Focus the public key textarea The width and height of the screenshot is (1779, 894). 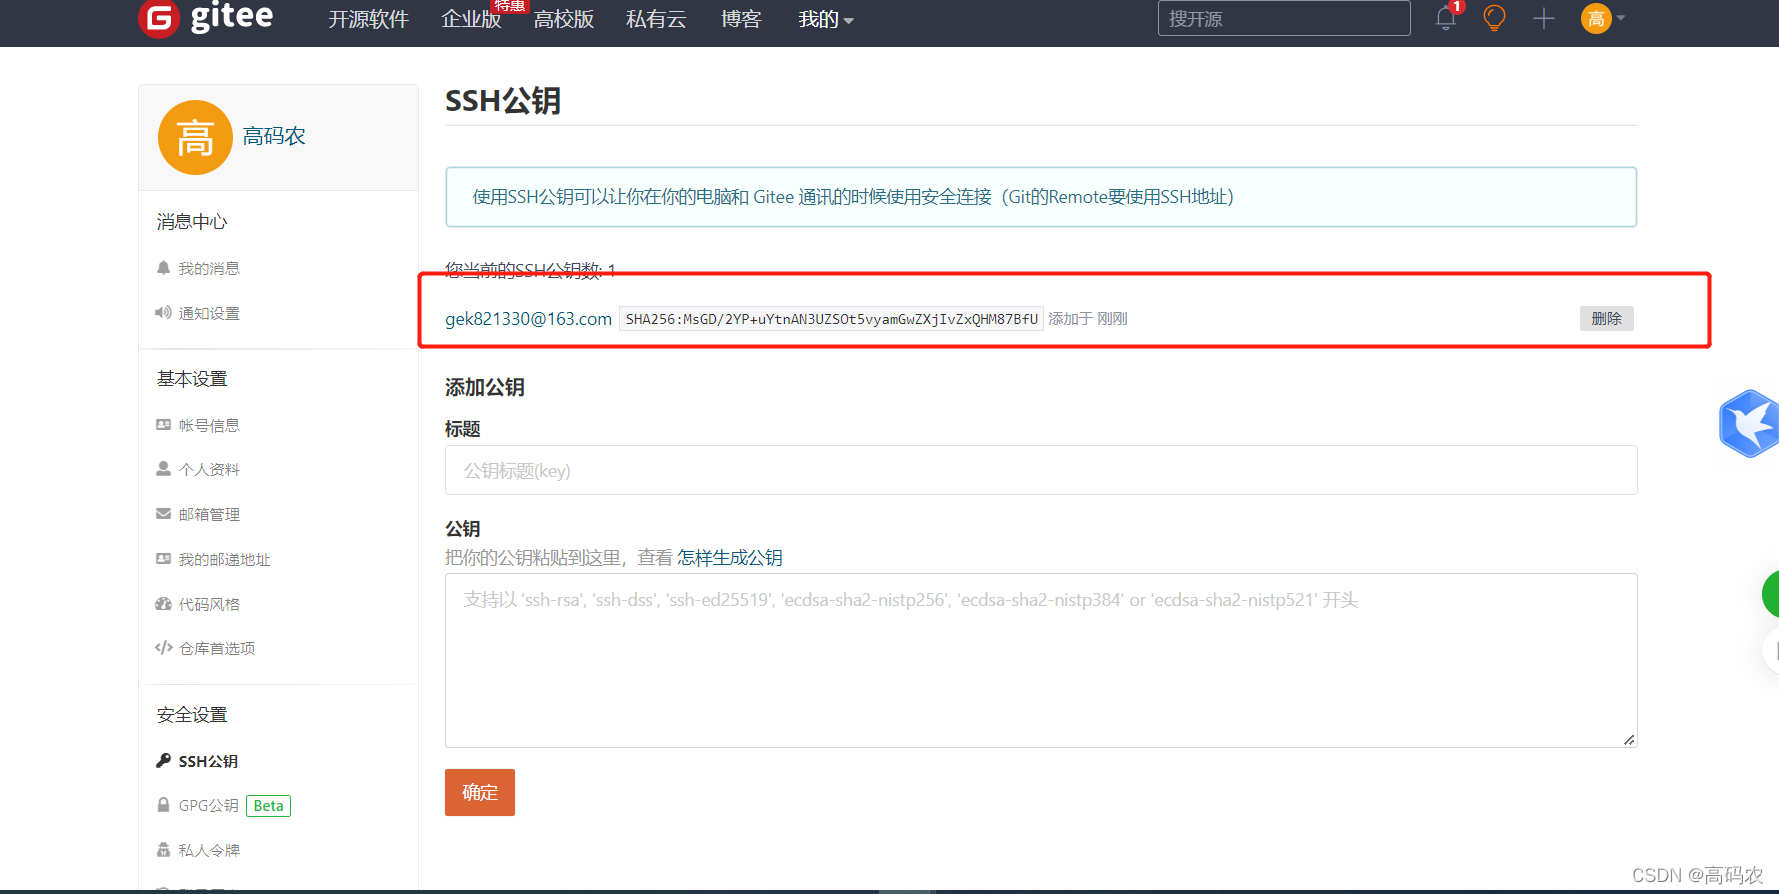coord(1041,660)
